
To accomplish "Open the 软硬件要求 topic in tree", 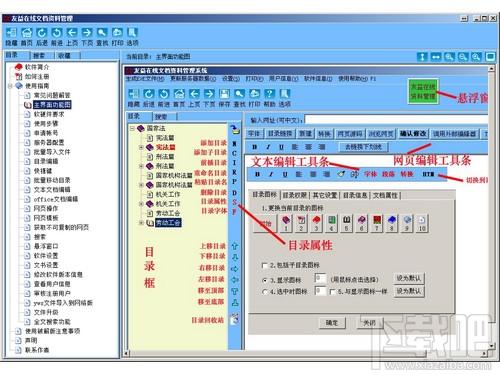I will pyautogui.click(x=49, y=114).
